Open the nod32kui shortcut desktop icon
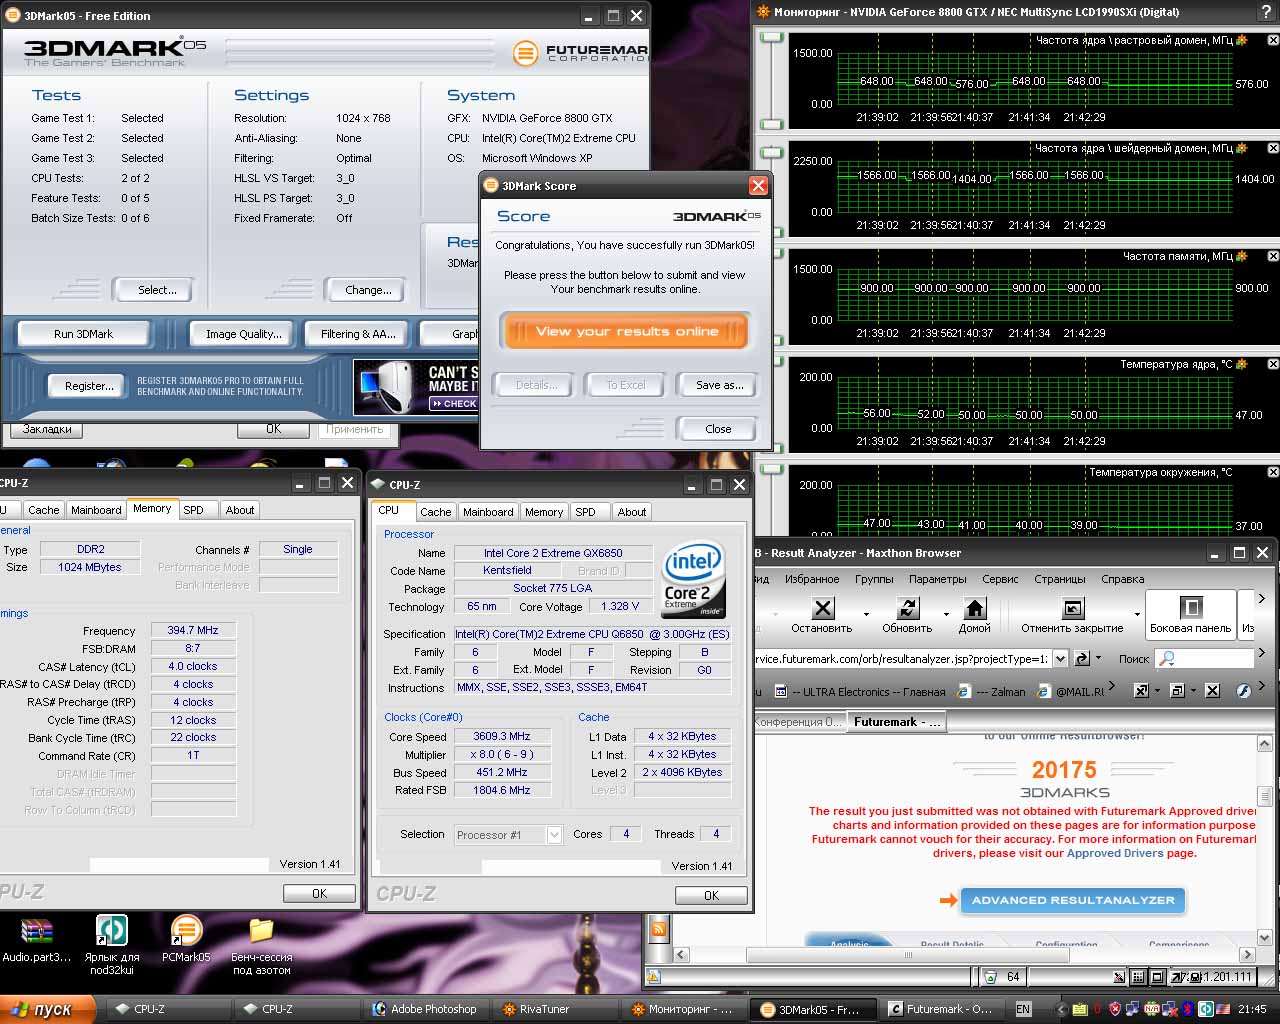1280x1024 pixels. coord(111,944)
